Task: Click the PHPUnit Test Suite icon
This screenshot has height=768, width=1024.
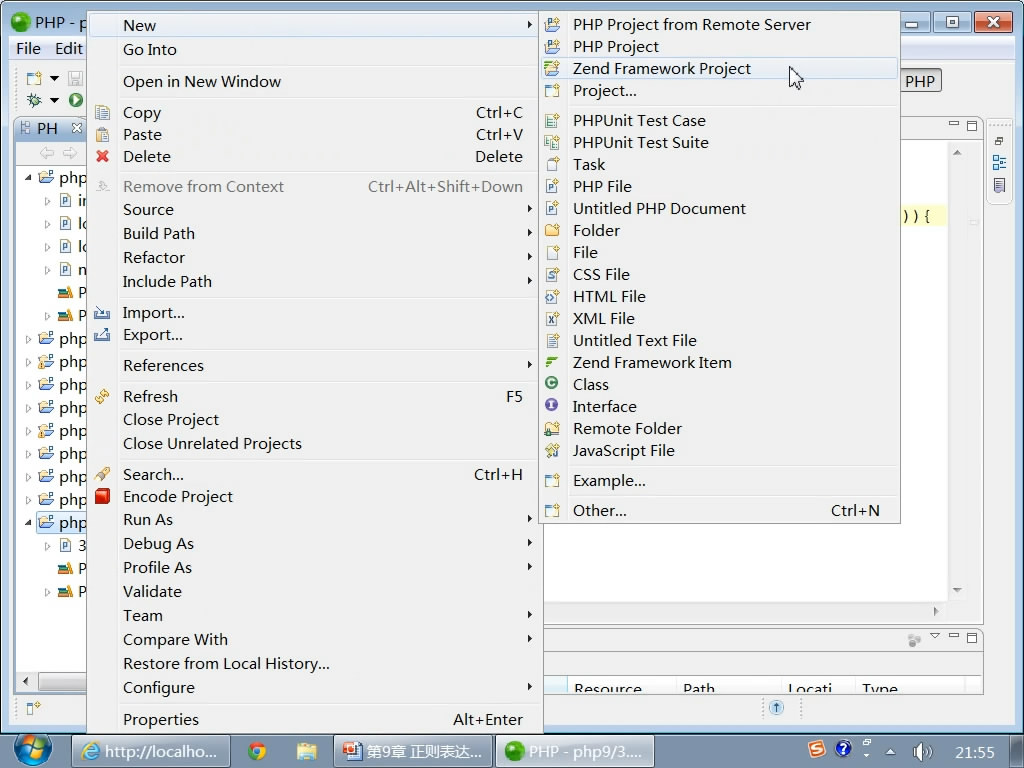Action: coord(552,142)
